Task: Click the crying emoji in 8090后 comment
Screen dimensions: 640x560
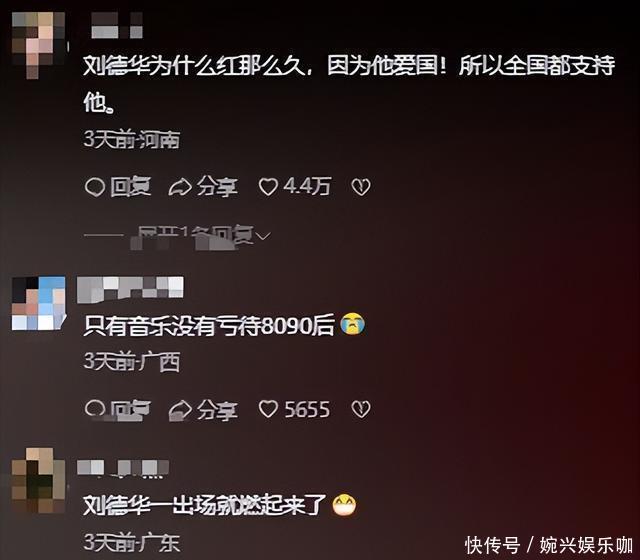Action: tap(353, 324)
